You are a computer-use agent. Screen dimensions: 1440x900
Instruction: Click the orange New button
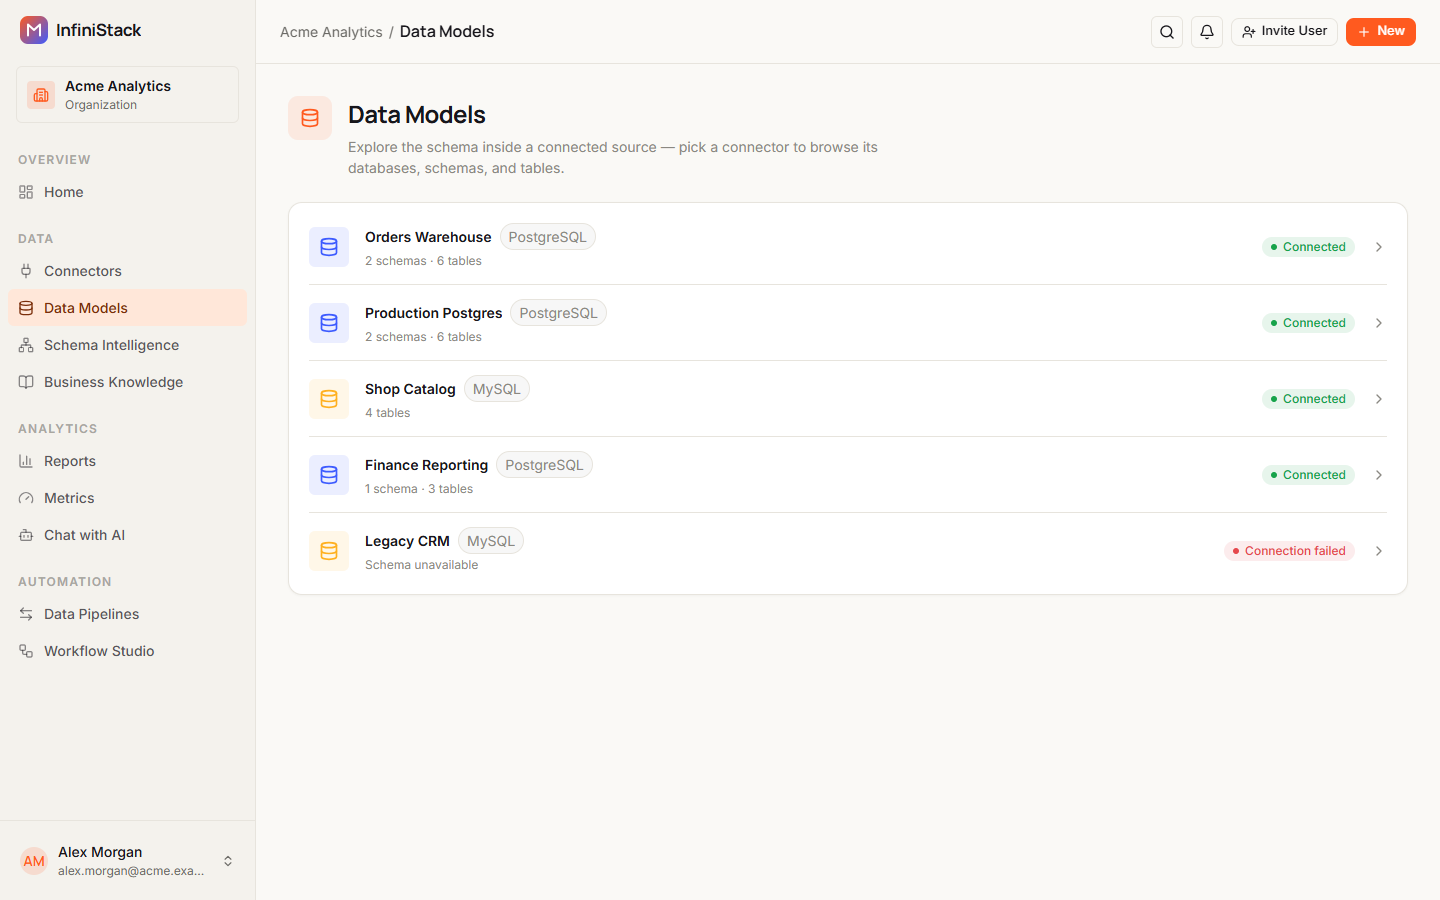1380,32
